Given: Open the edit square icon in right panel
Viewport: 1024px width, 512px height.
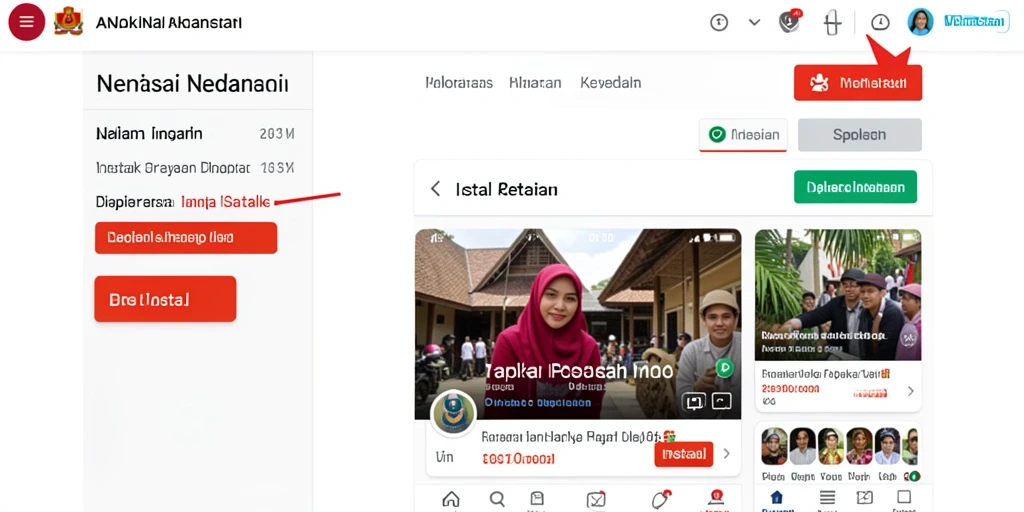Looking at the screenshot, I should tap(865, 498).
